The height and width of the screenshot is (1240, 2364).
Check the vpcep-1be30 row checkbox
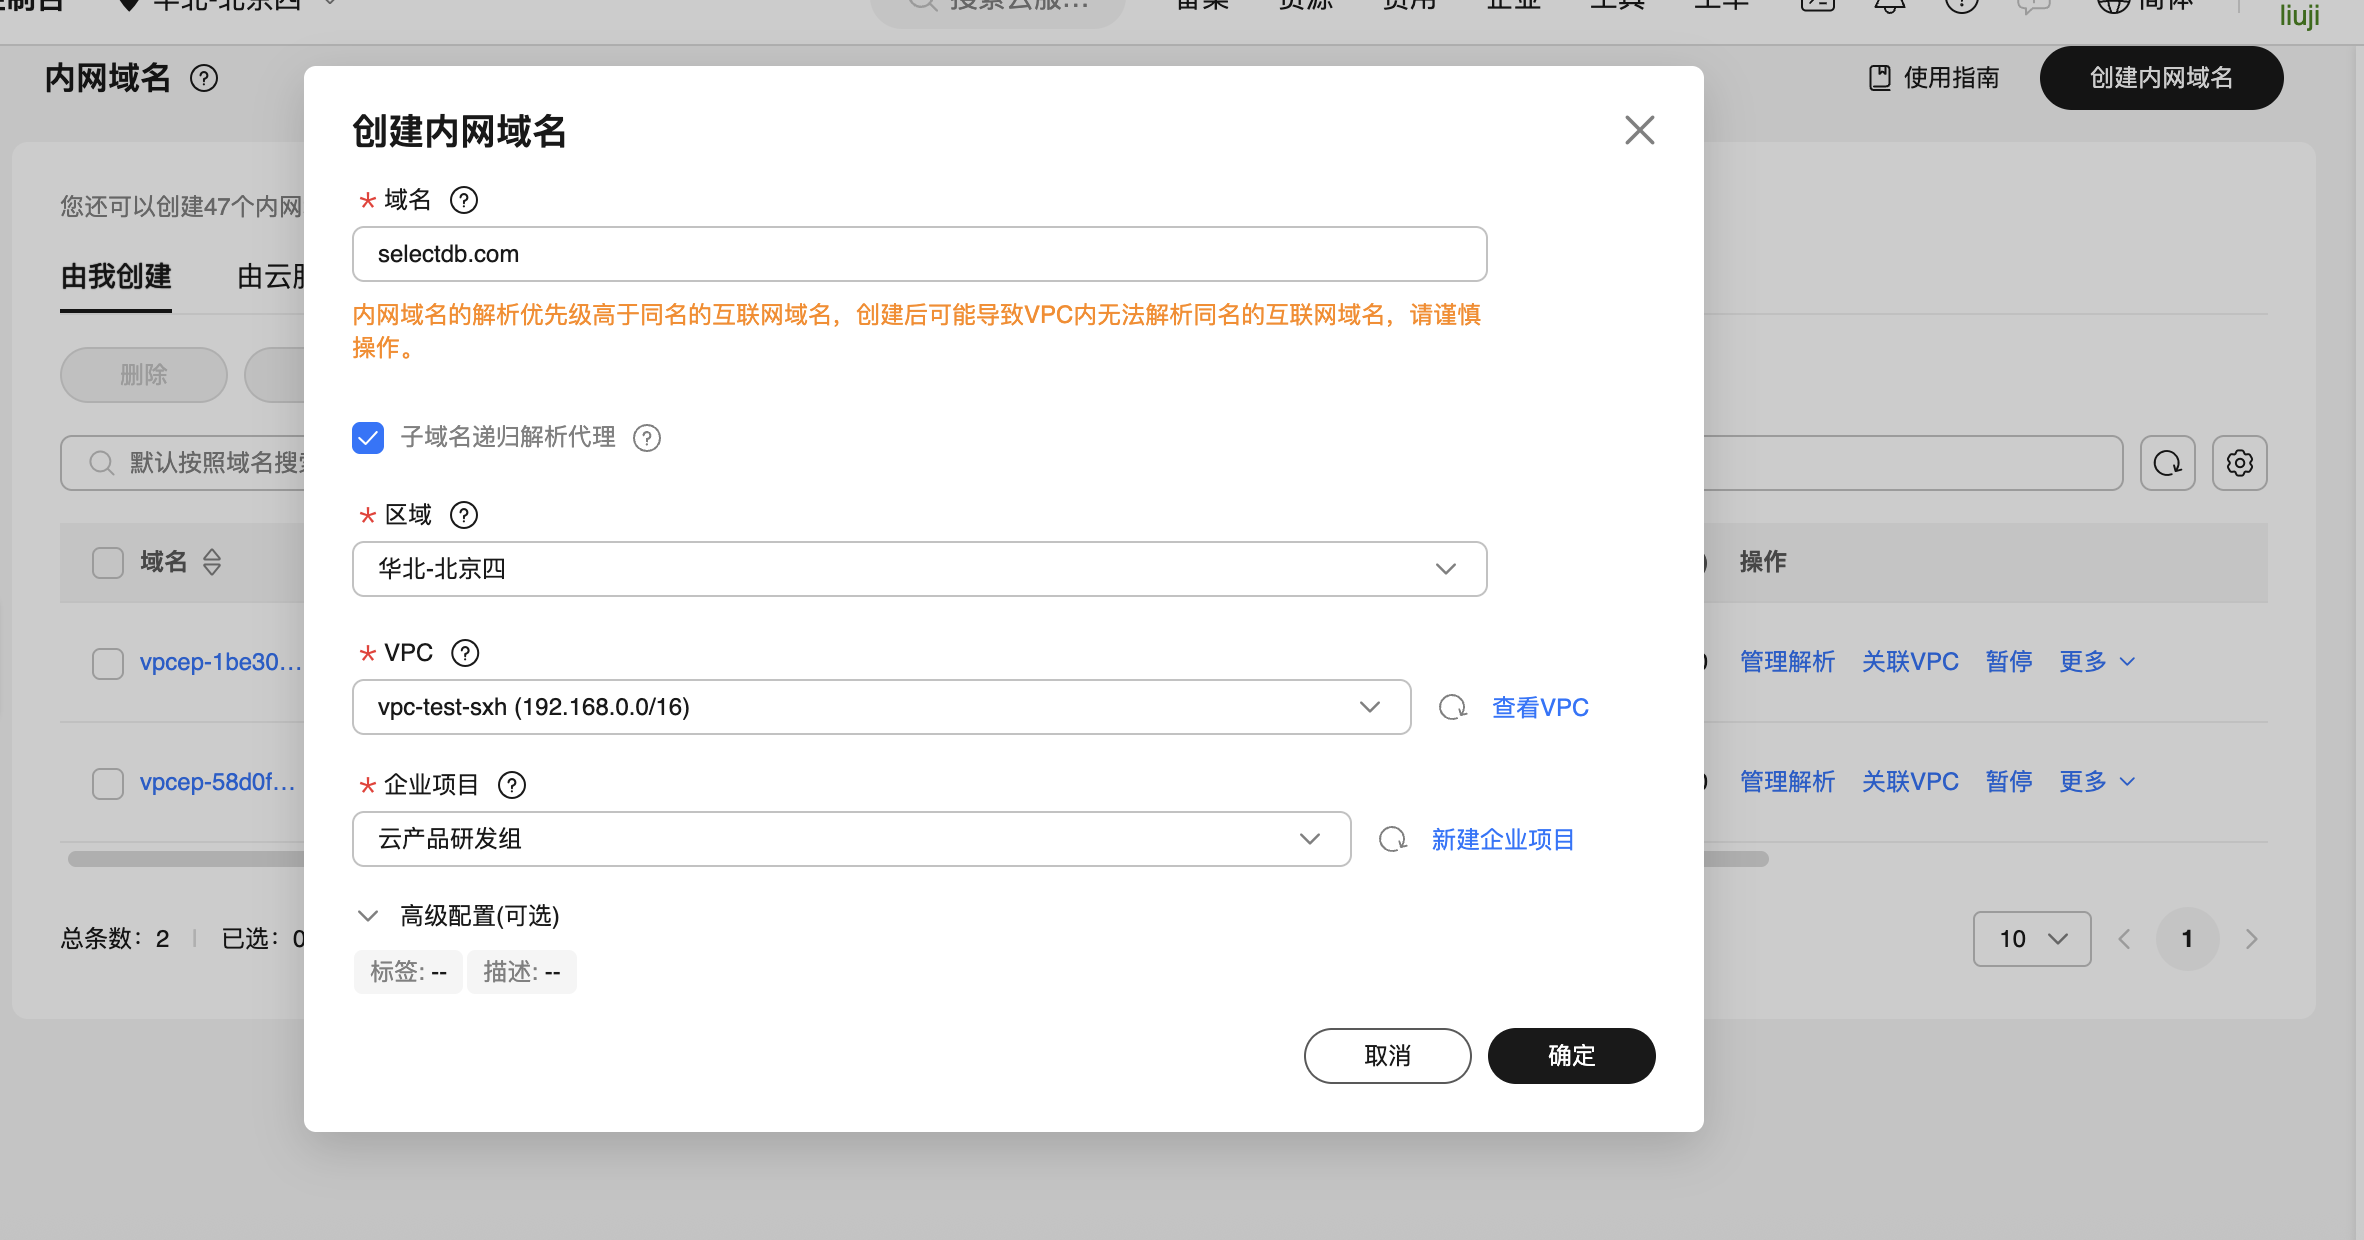pyautogui.click(x=108, y=663)
